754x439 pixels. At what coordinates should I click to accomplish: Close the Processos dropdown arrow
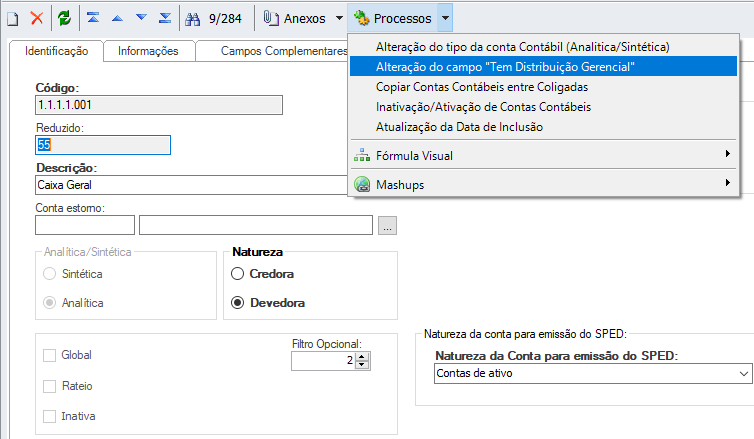(x=445, y=18)
